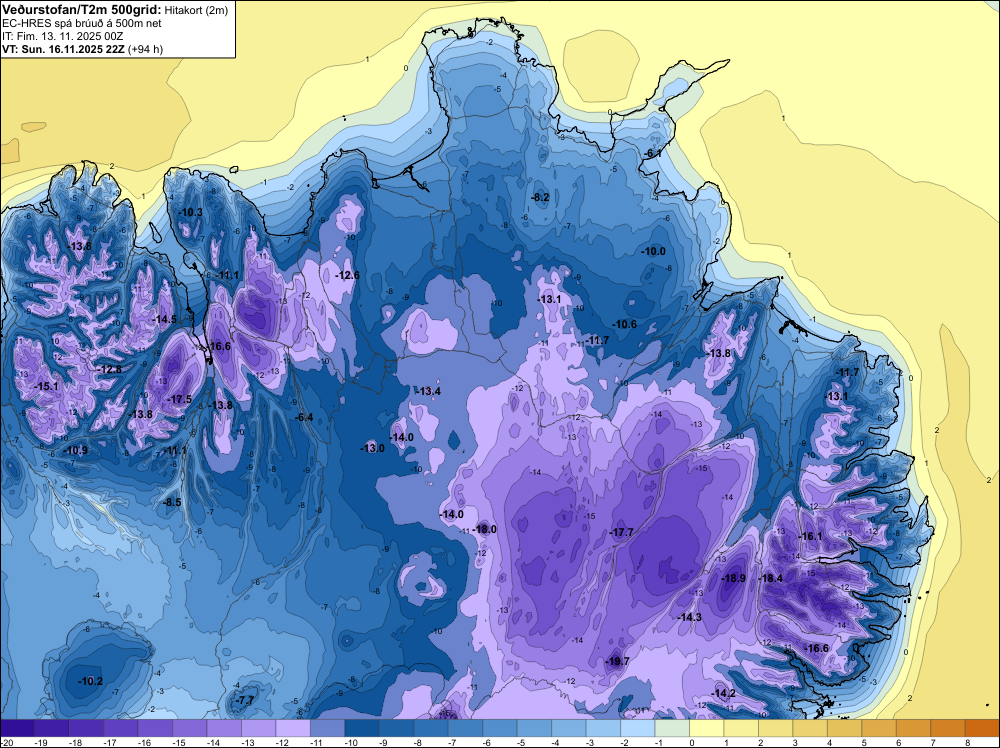Click the pale yellow legend swatch between 0 and 1
The width and height of the screenshot is (1000, 748).
[707, 728]
